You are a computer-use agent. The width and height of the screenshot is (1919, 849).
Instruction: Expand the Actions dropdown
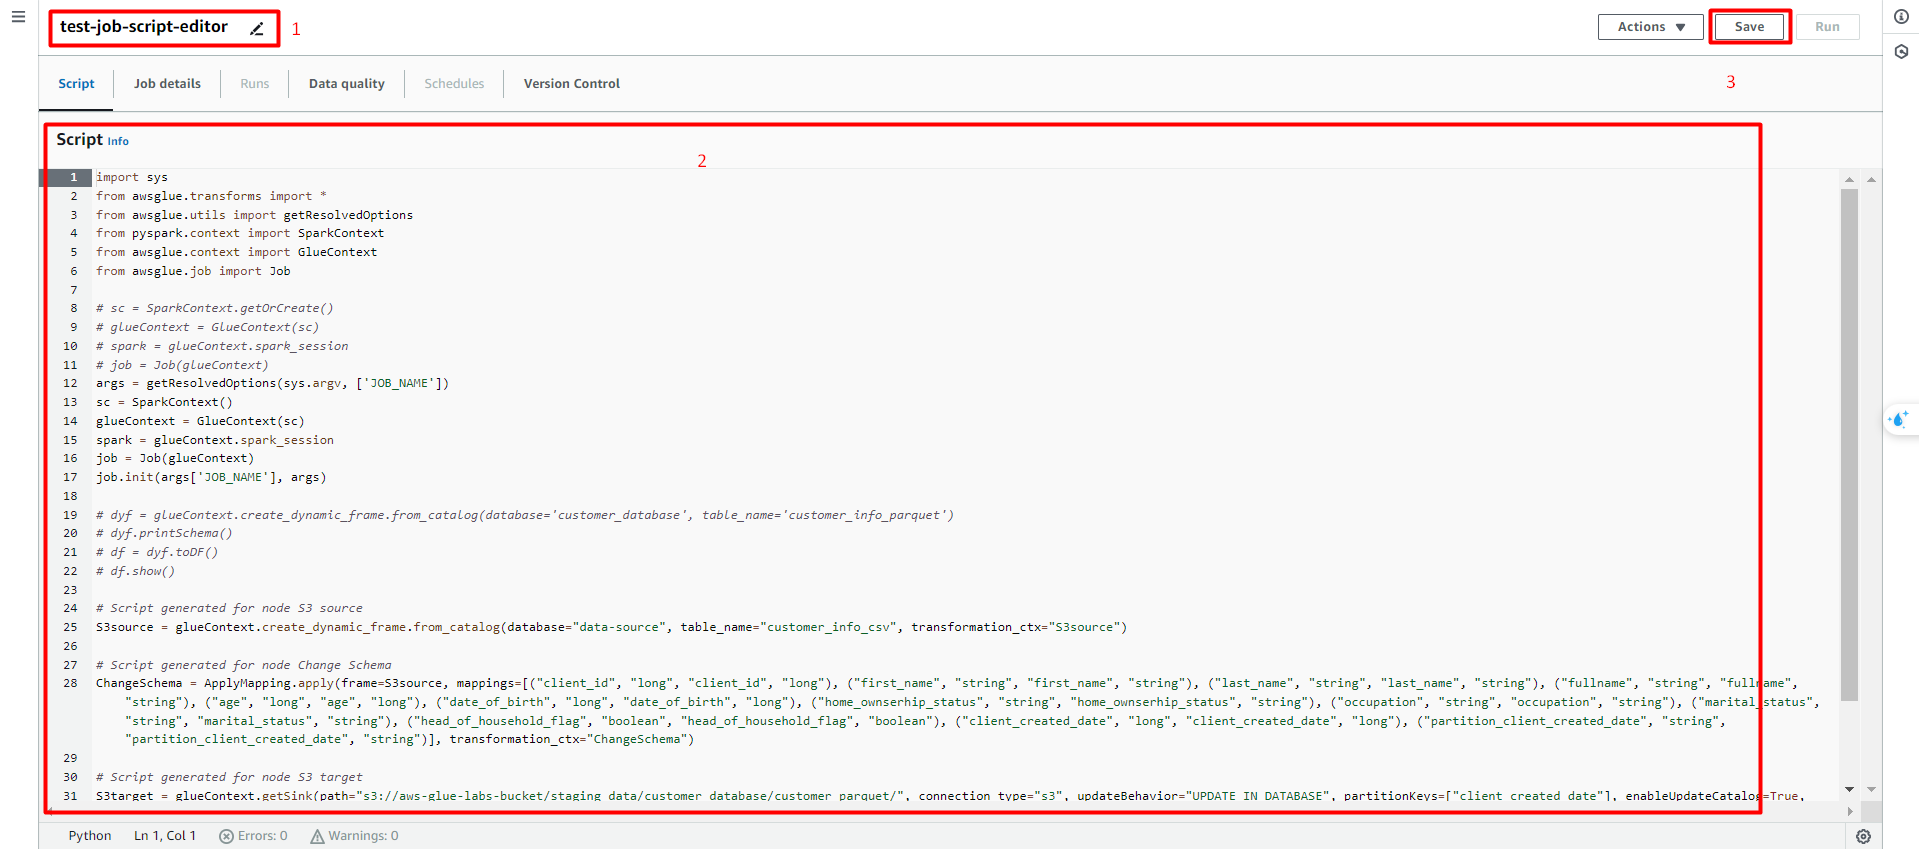click(x=1650, y=27)
